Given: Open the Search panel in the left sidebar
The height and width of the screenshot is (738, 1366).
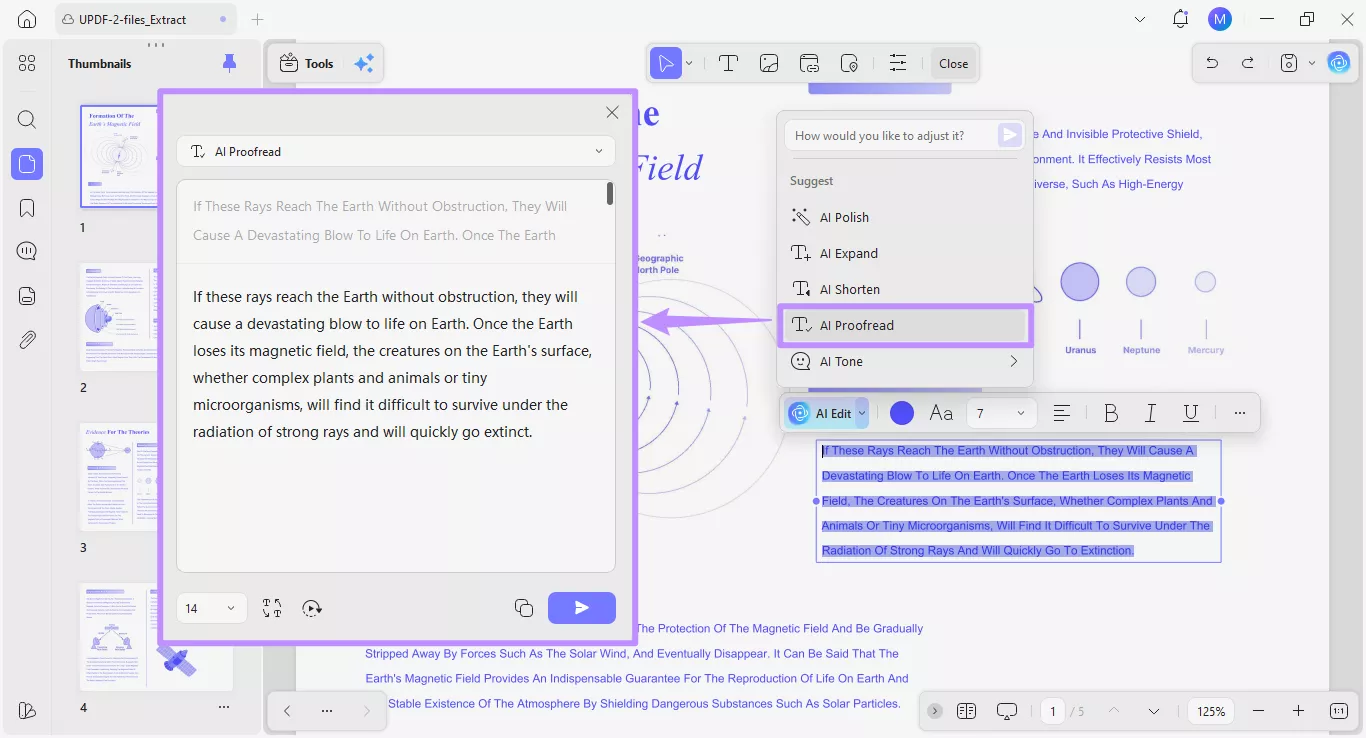Looking at the screenshot, I should (x=27, y=119).
